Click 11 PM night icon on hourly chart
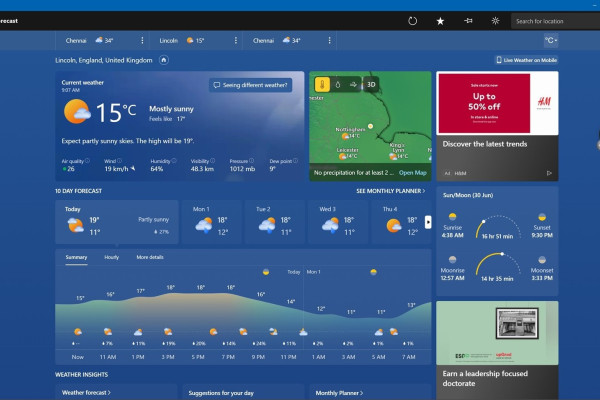This screenshot has width=600, height=400. click(x=303, y=331)
